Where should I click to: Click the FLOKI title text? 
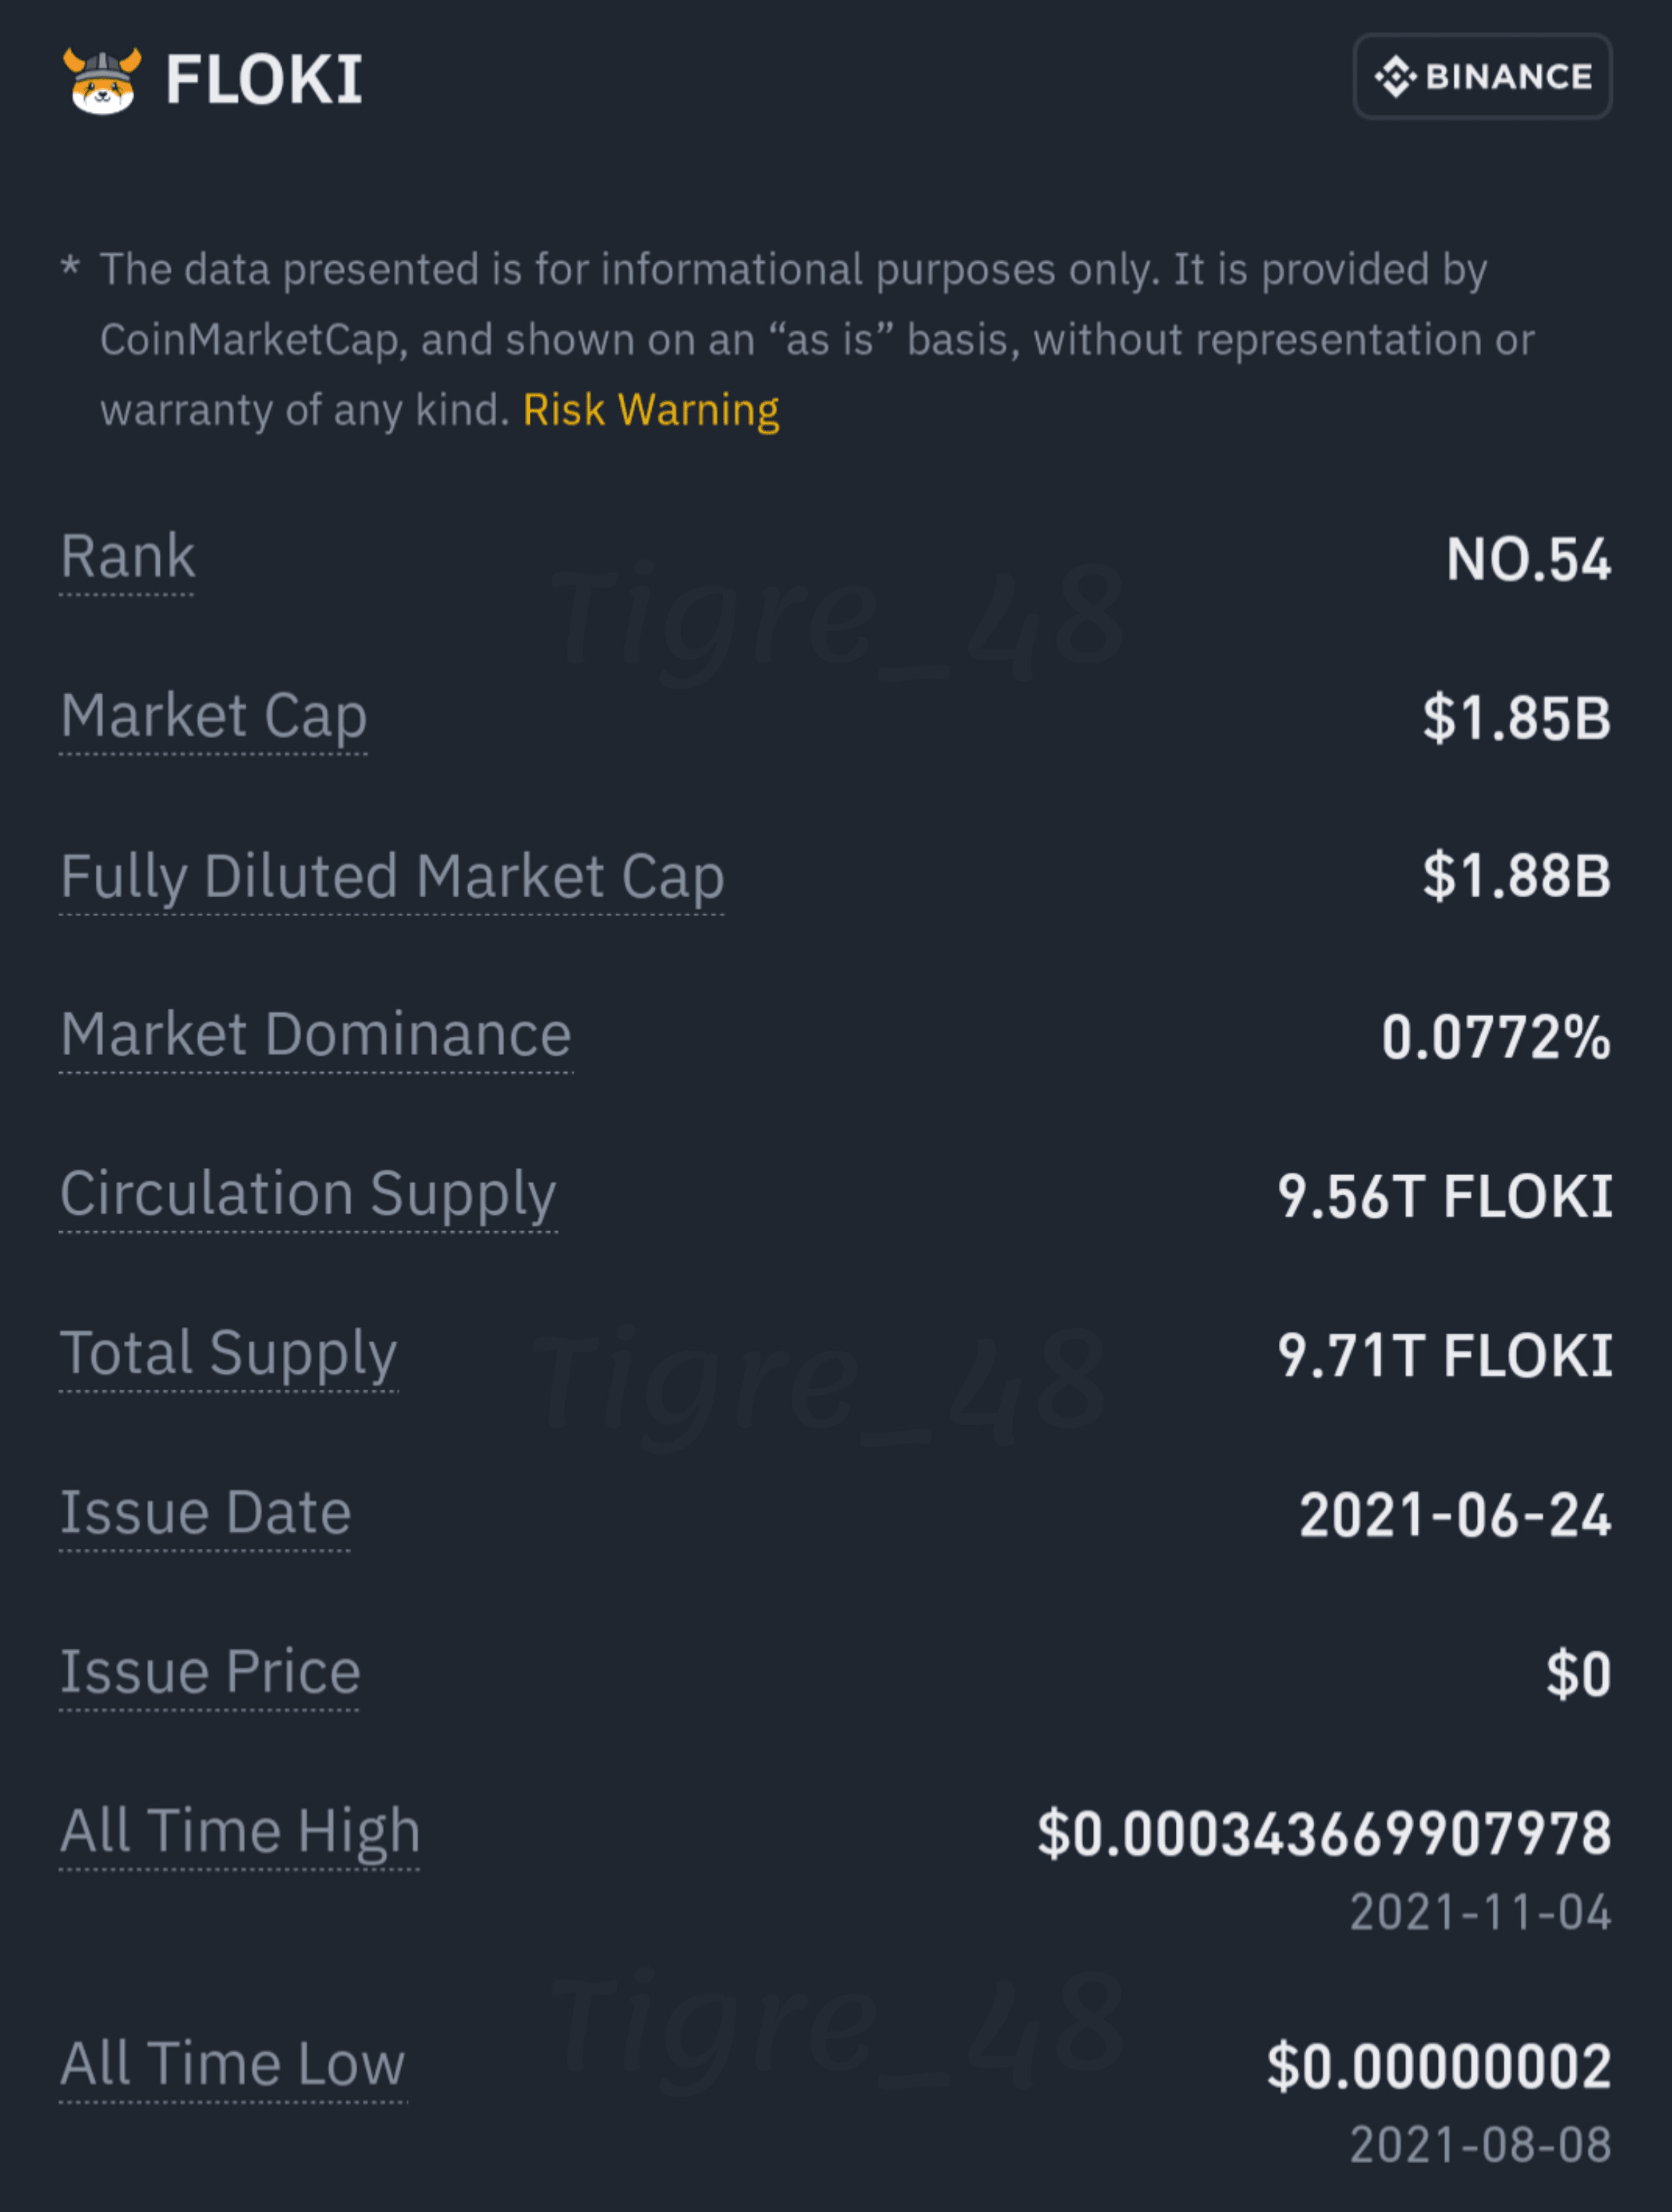[264, 80]
